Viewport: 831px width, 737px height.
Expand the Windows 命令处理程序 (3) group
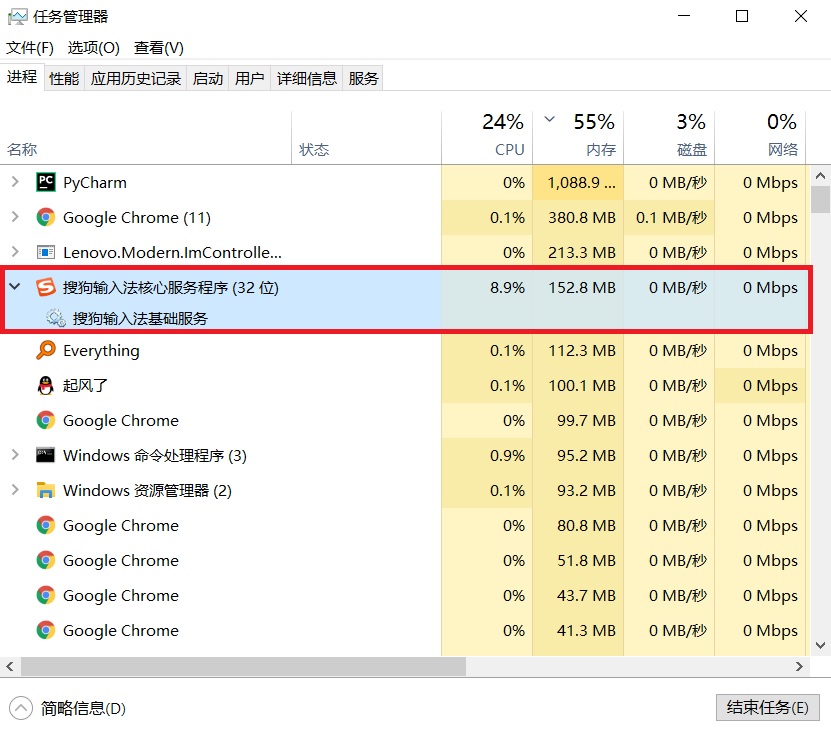tap(15, 455)
